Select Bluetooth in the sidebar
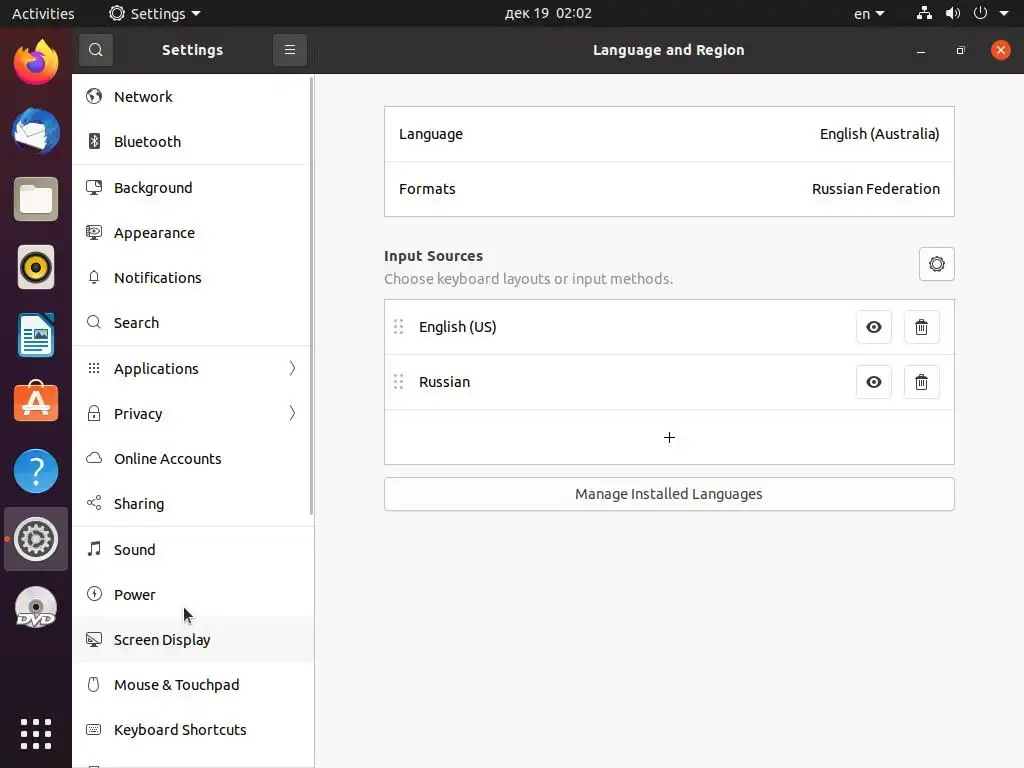The width and height of the screenshot is (1024, 768). (147, 142)
